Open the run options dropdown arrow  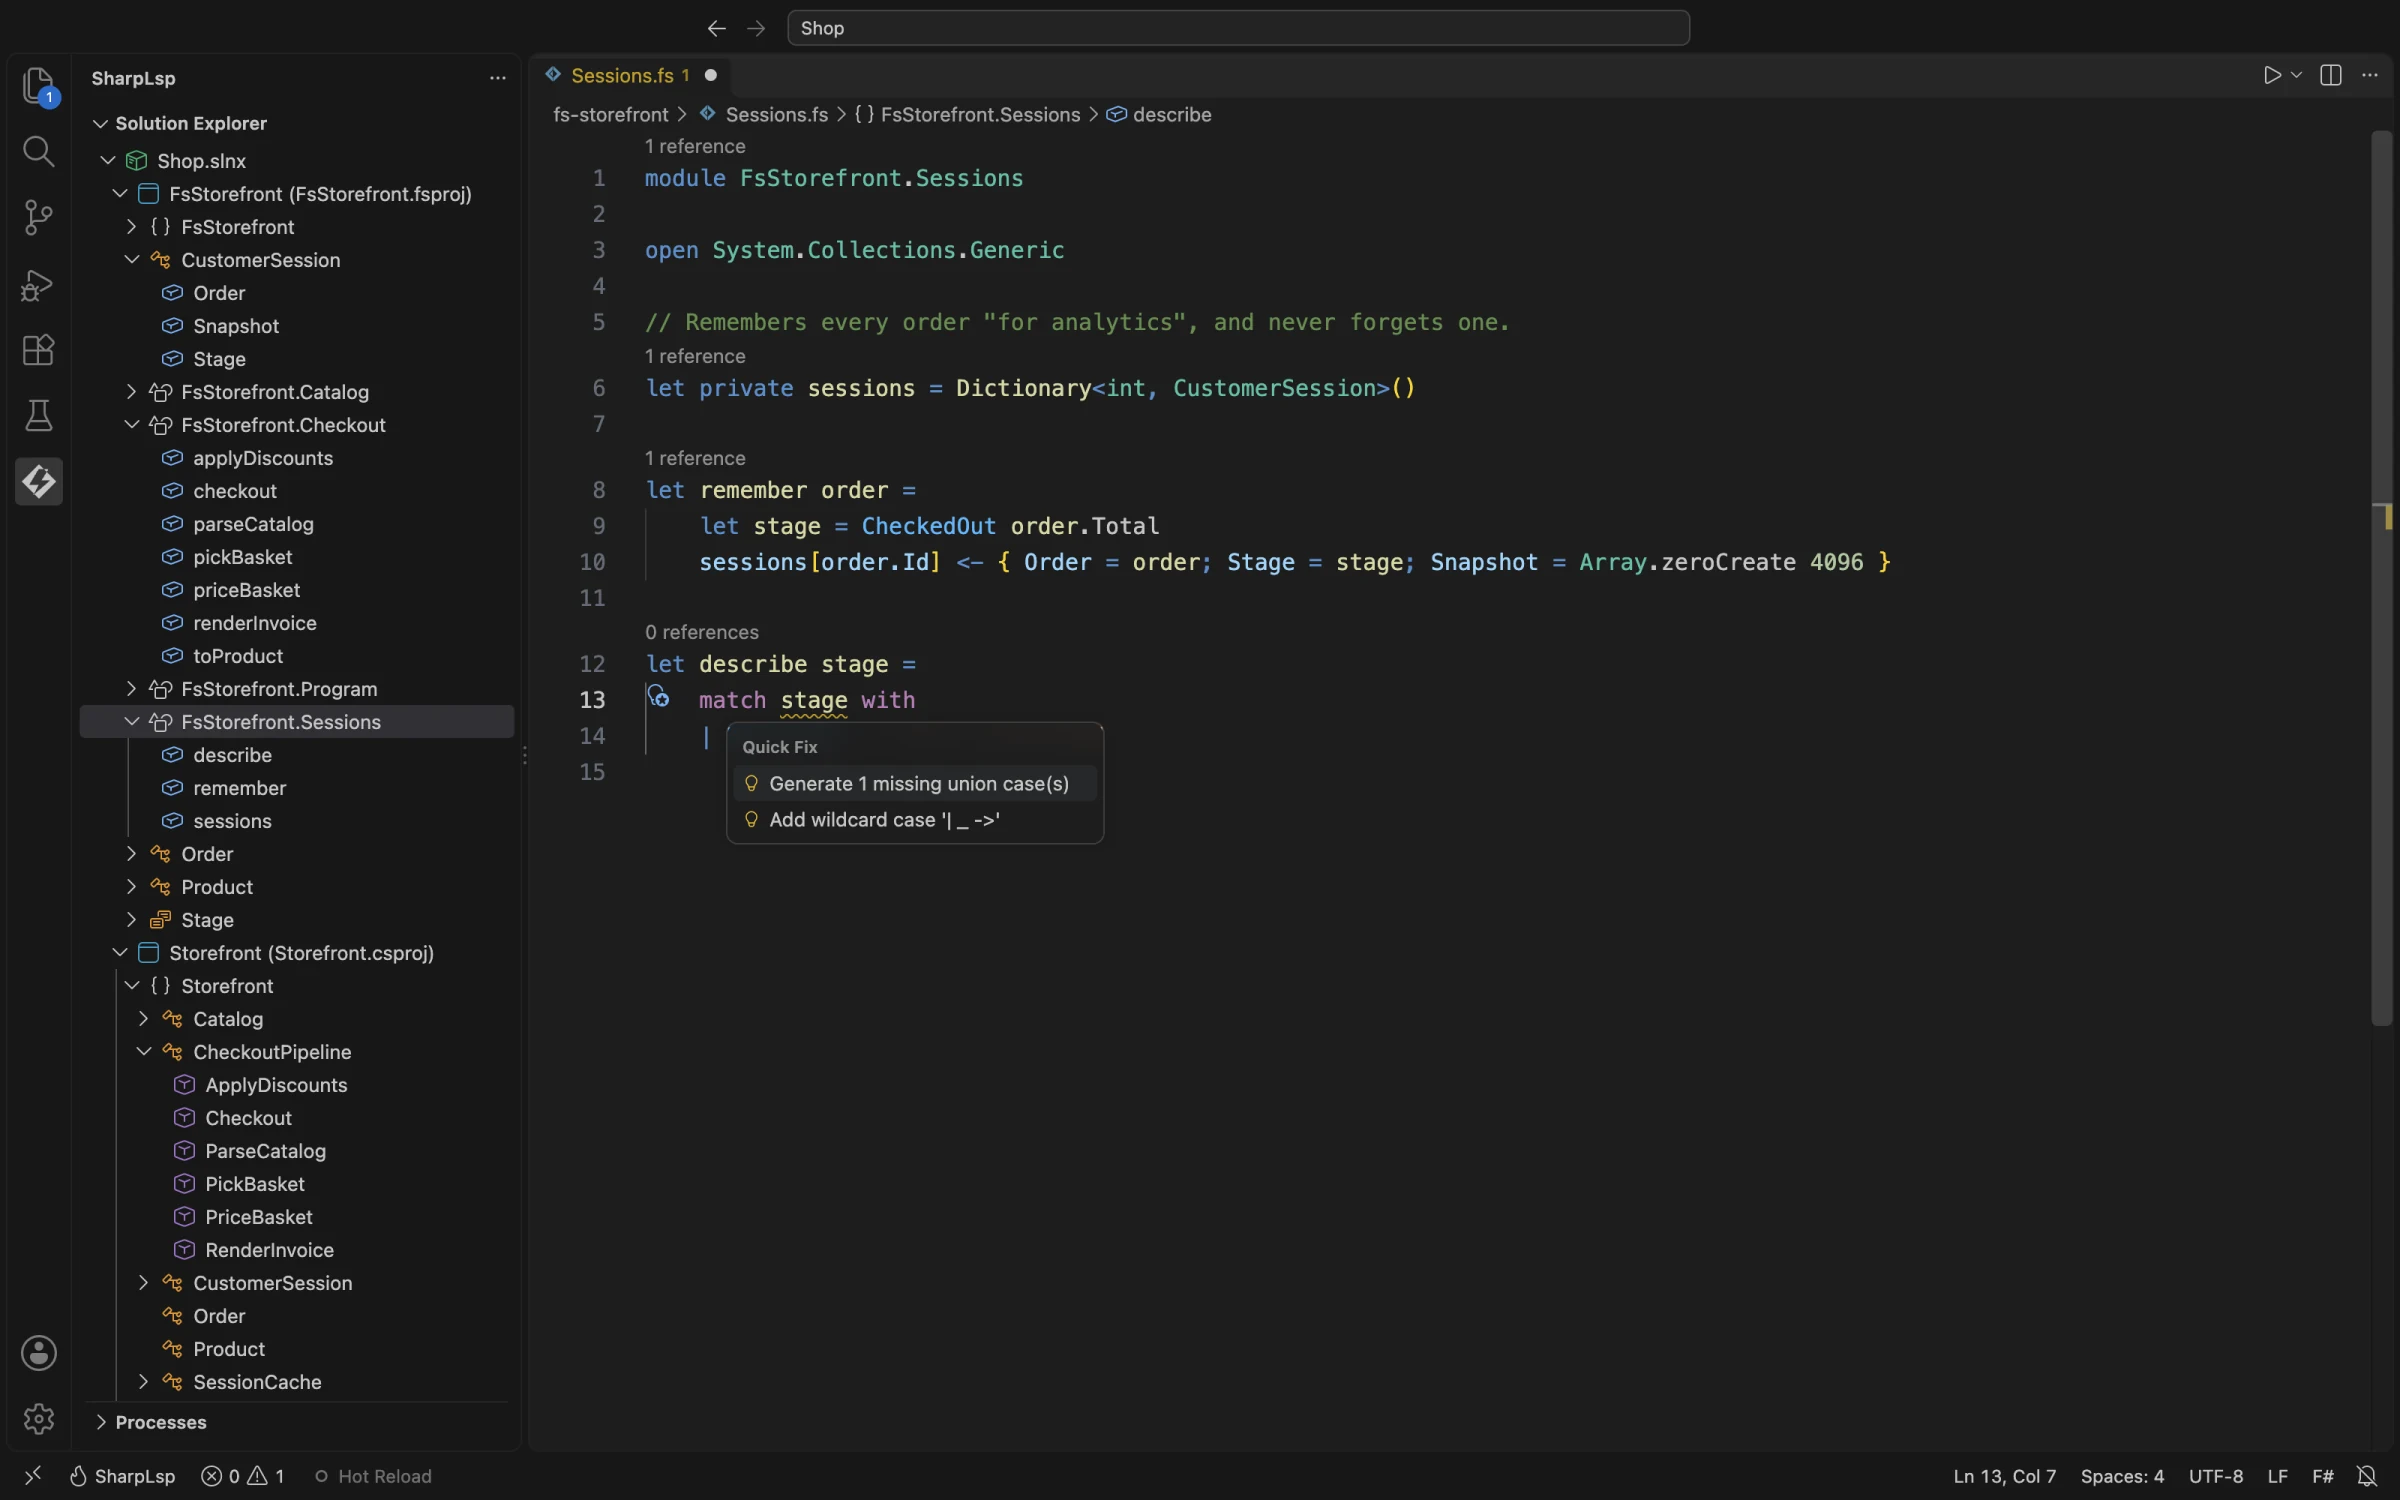click(2296, 76)
